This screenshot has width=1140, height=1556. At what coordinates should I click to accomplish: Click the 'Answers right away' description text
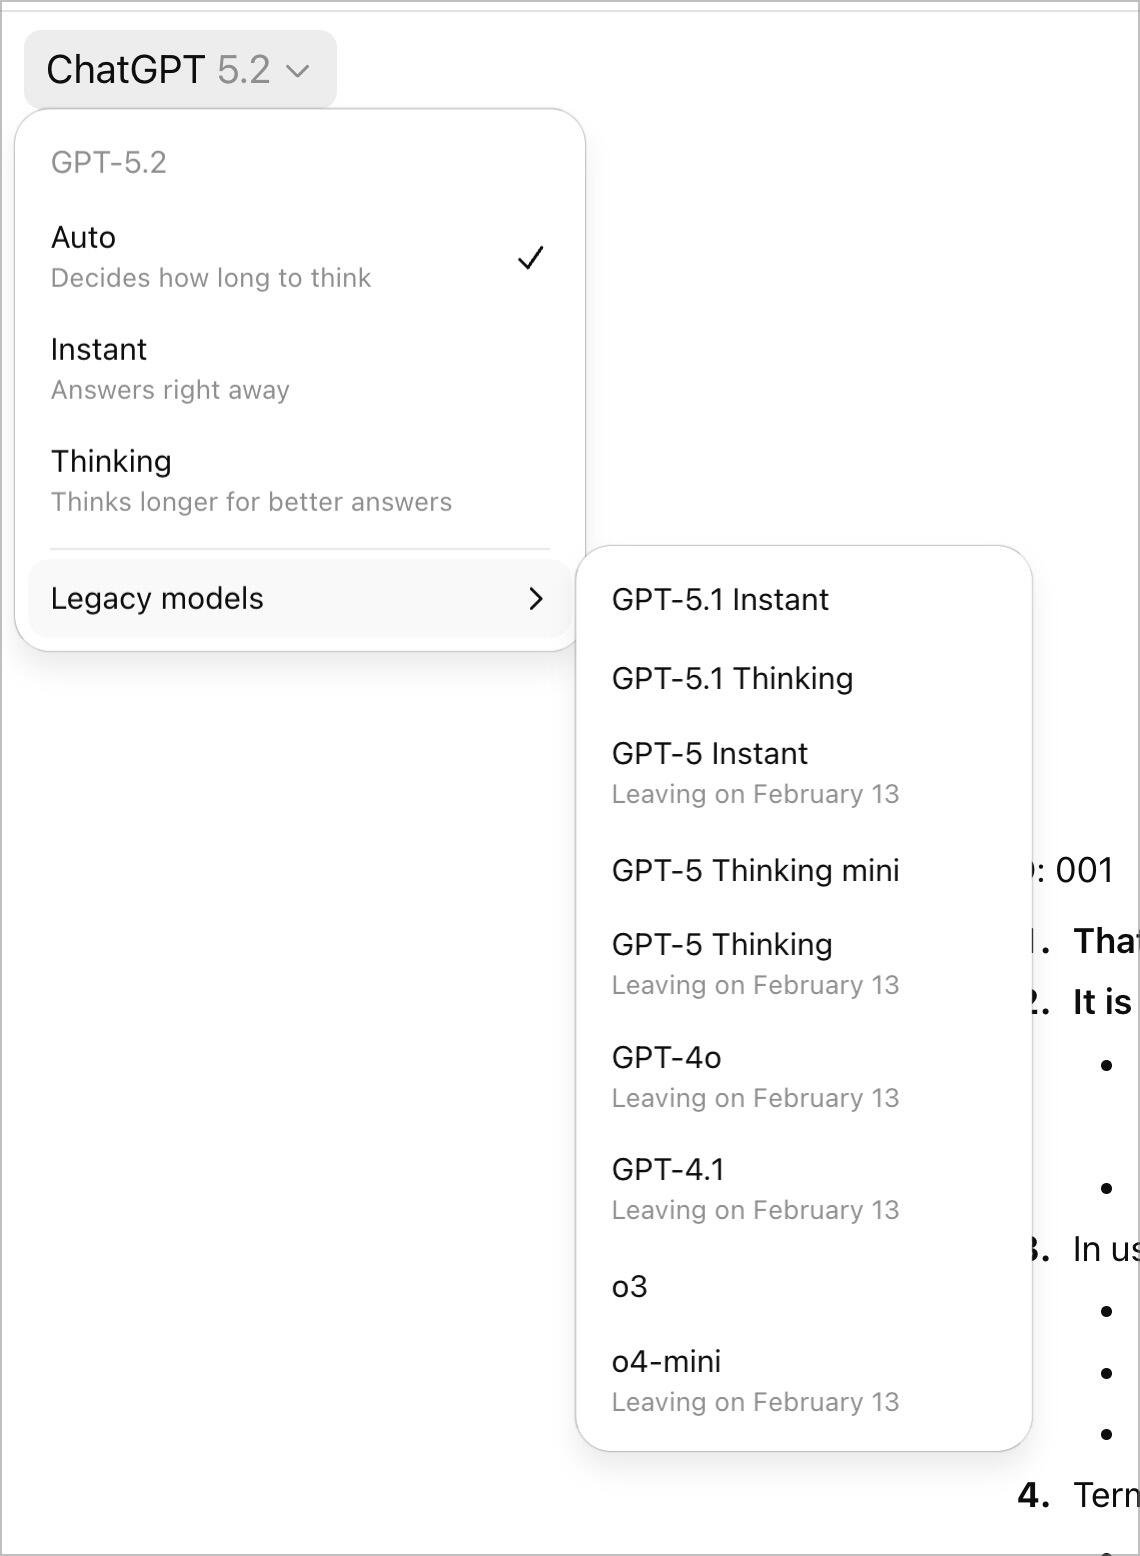(x=170, y=390)
